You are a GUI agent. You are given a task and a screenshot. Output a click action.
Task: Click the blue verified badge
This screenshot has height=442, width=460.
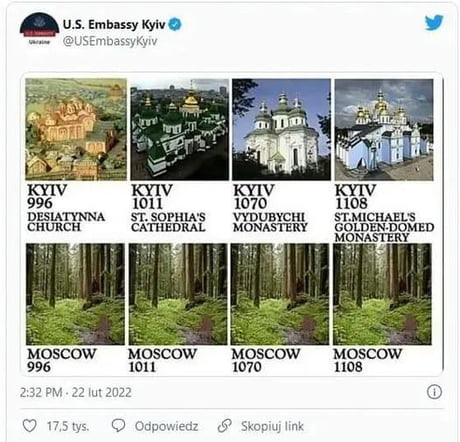coord(175,24)
